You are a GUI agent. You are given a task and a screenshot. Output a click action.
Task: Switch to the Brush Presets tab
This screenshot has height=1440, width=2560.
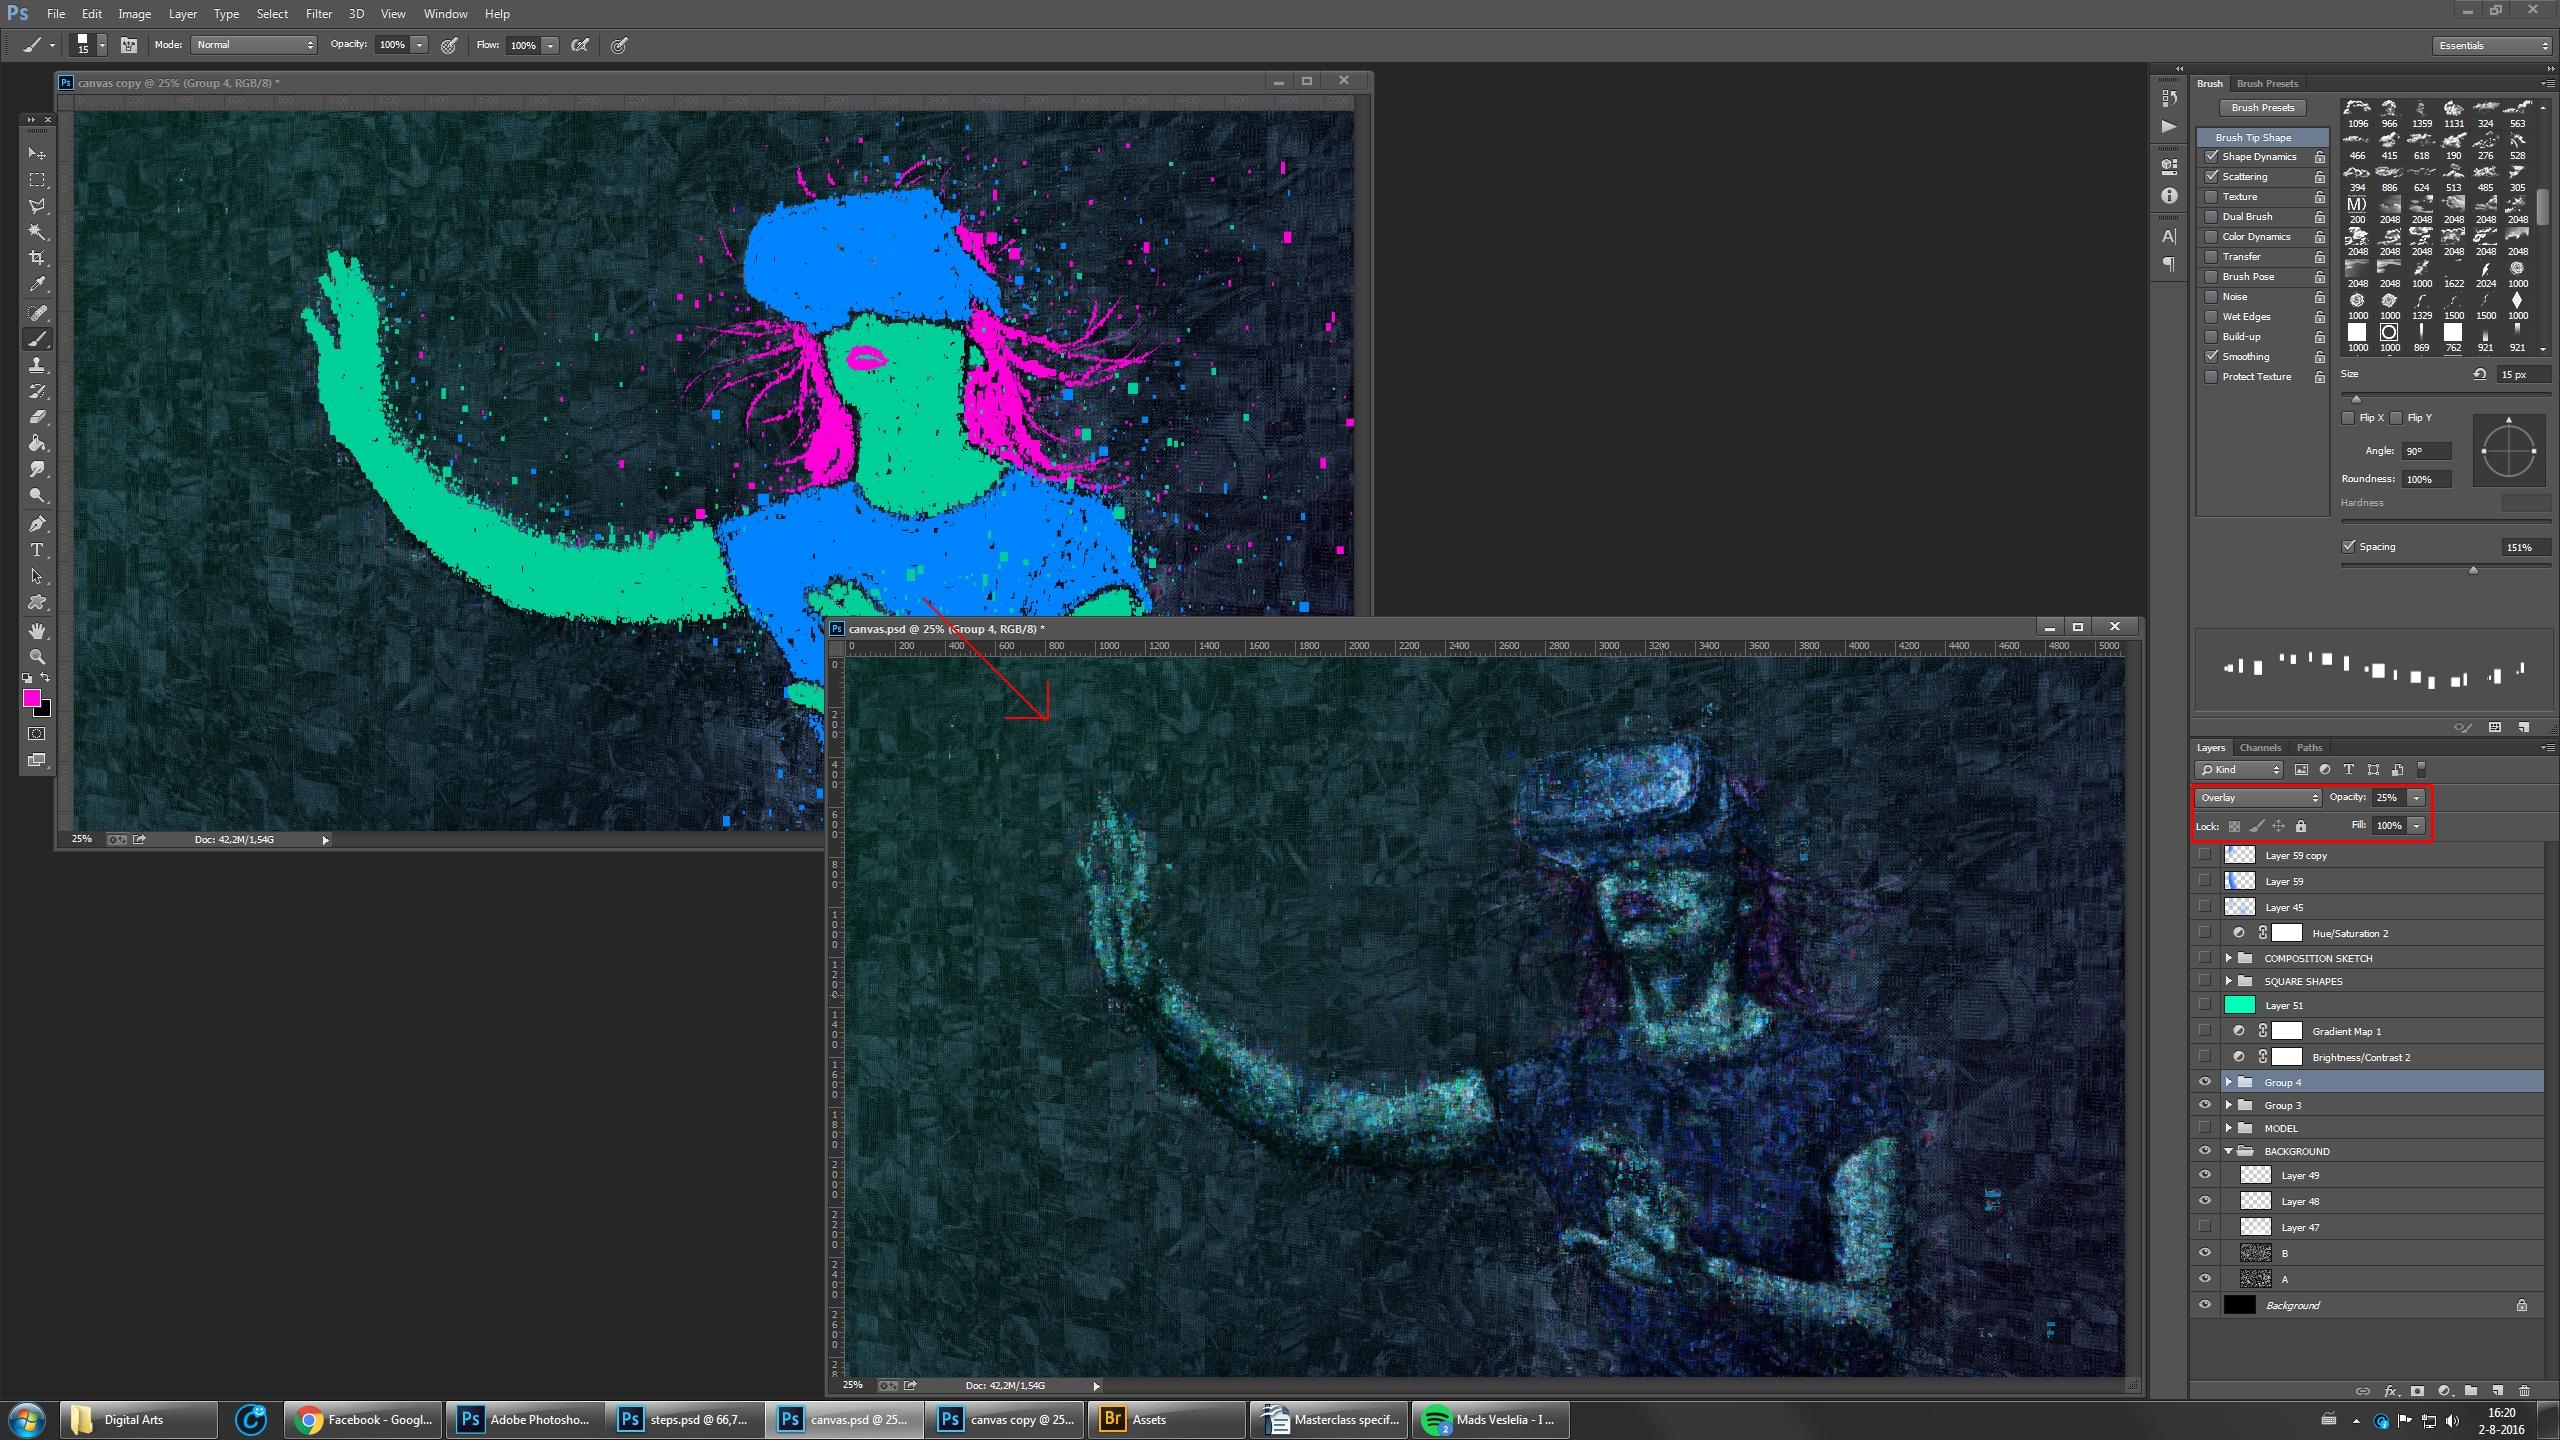2267,84
